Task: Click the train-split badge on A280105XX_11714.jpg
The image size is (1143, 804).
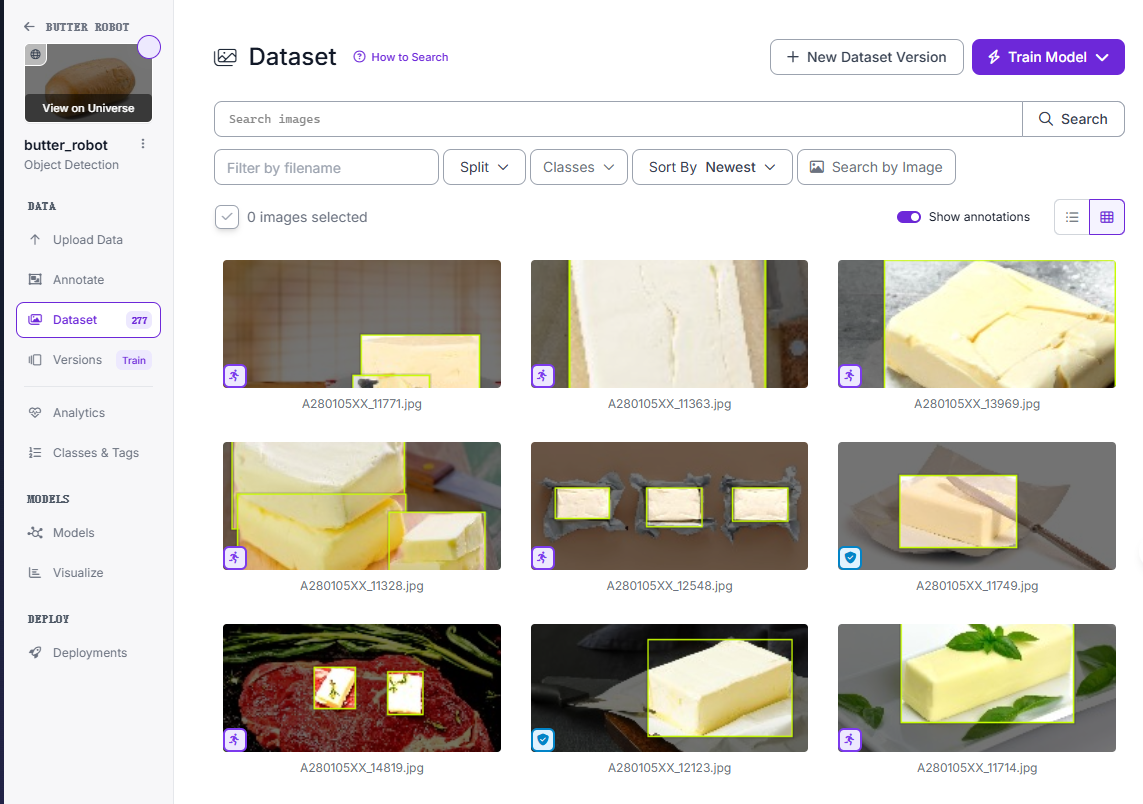Action: point(849,741)
